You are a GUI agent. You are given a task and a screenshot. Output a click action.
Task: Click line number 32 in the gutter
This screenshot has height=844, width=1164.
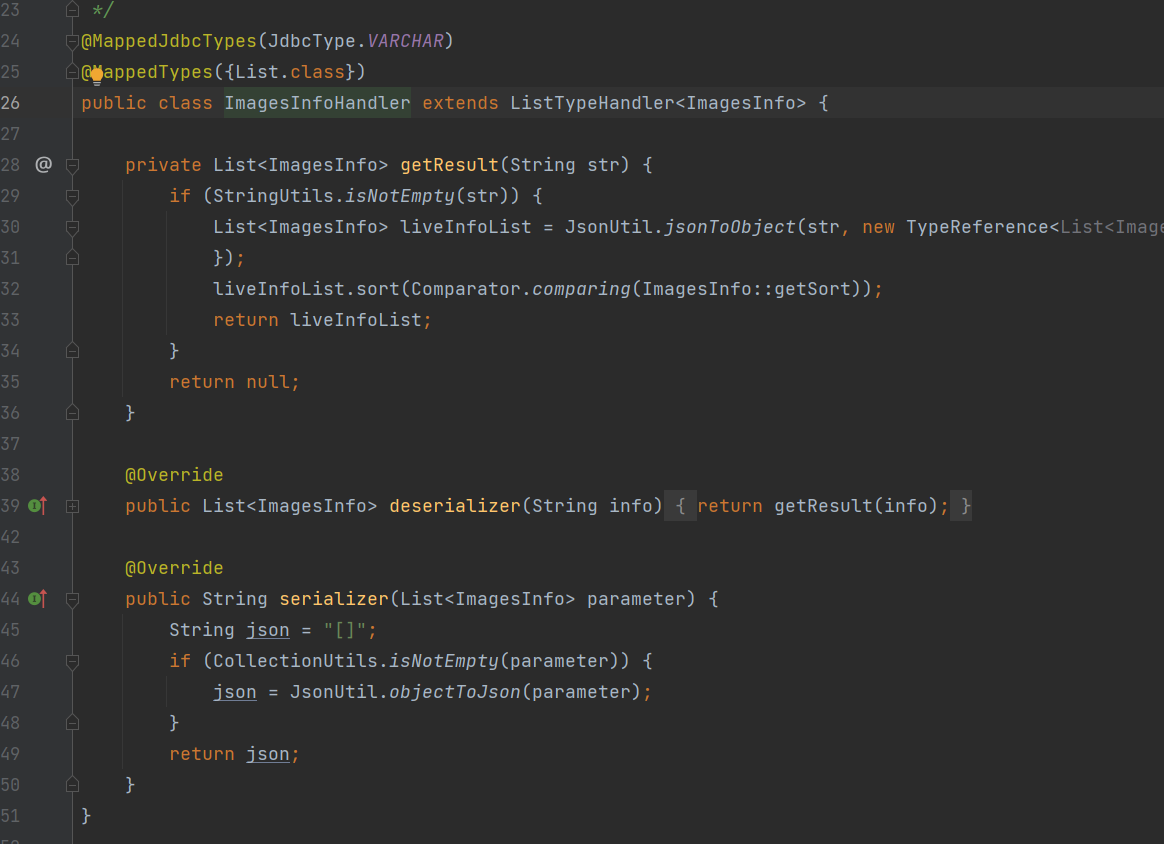(x=11, y=289)
